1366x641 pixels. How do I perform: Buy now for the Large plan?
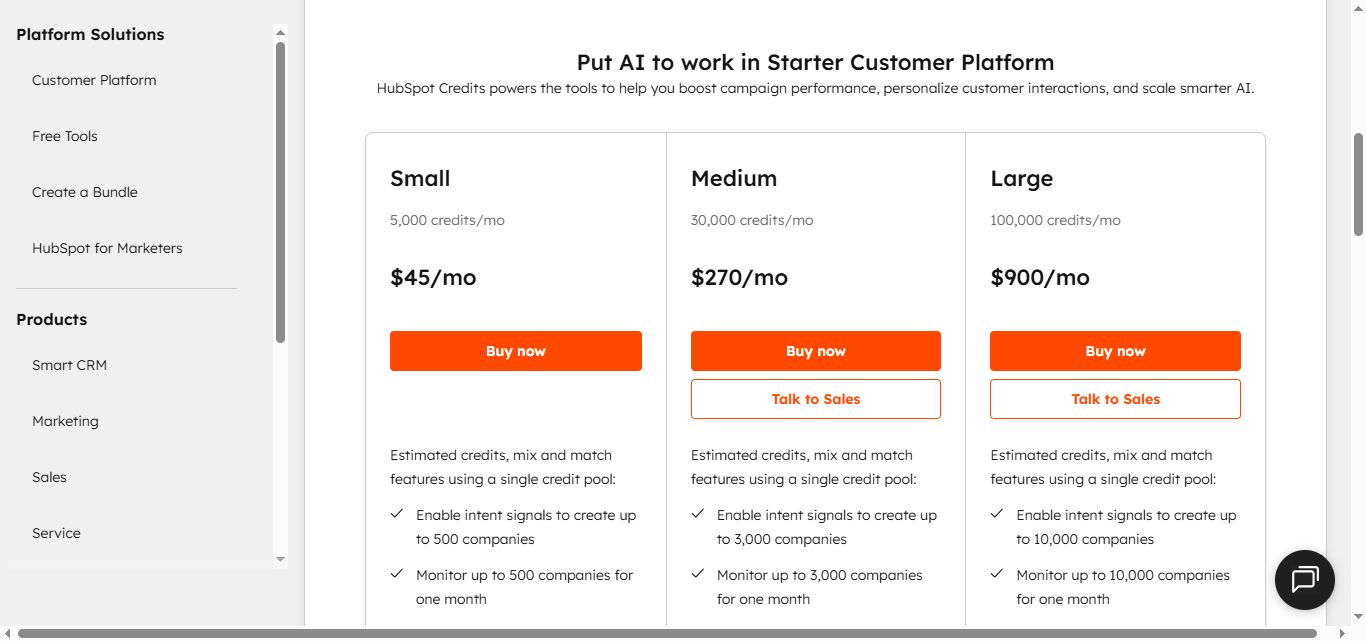[x=1115, y=351]
